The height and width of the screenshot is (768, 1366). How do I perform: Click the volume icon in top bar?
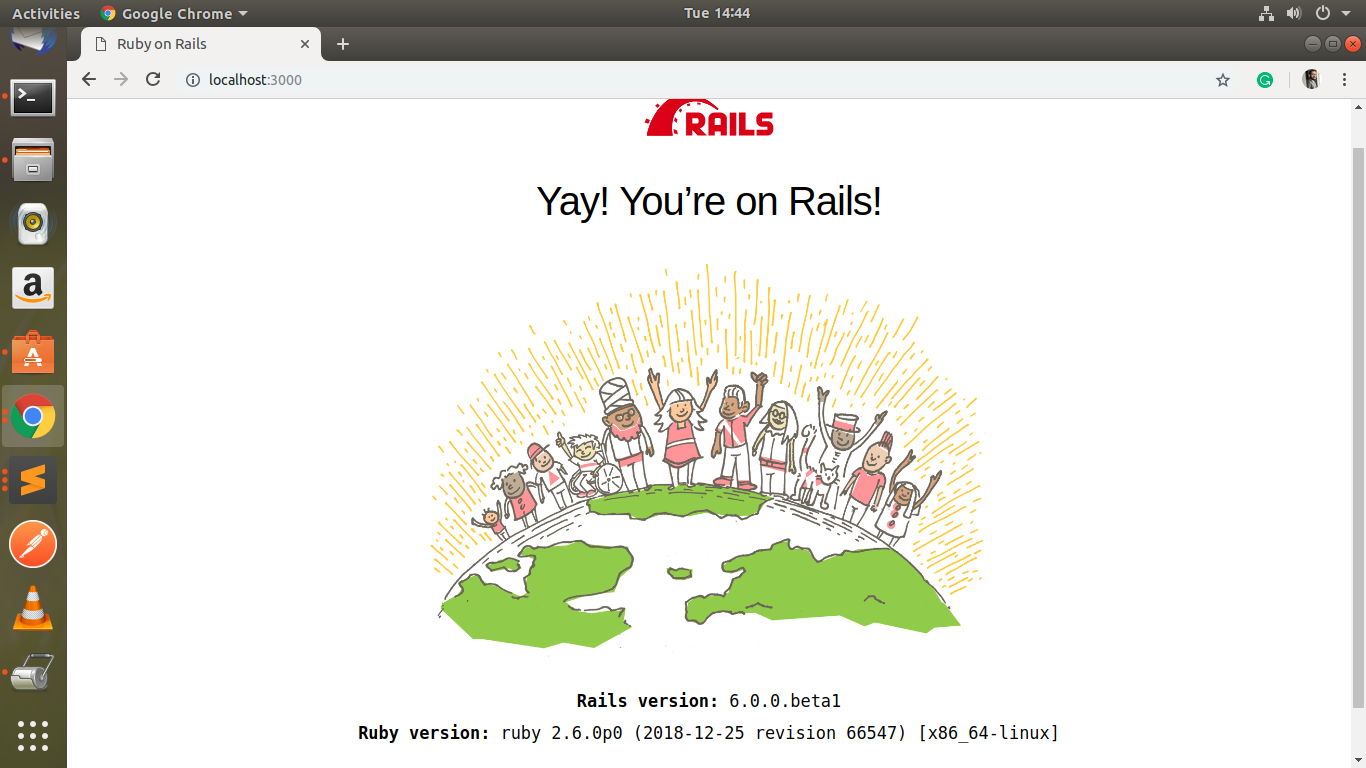click(1294, 13)
